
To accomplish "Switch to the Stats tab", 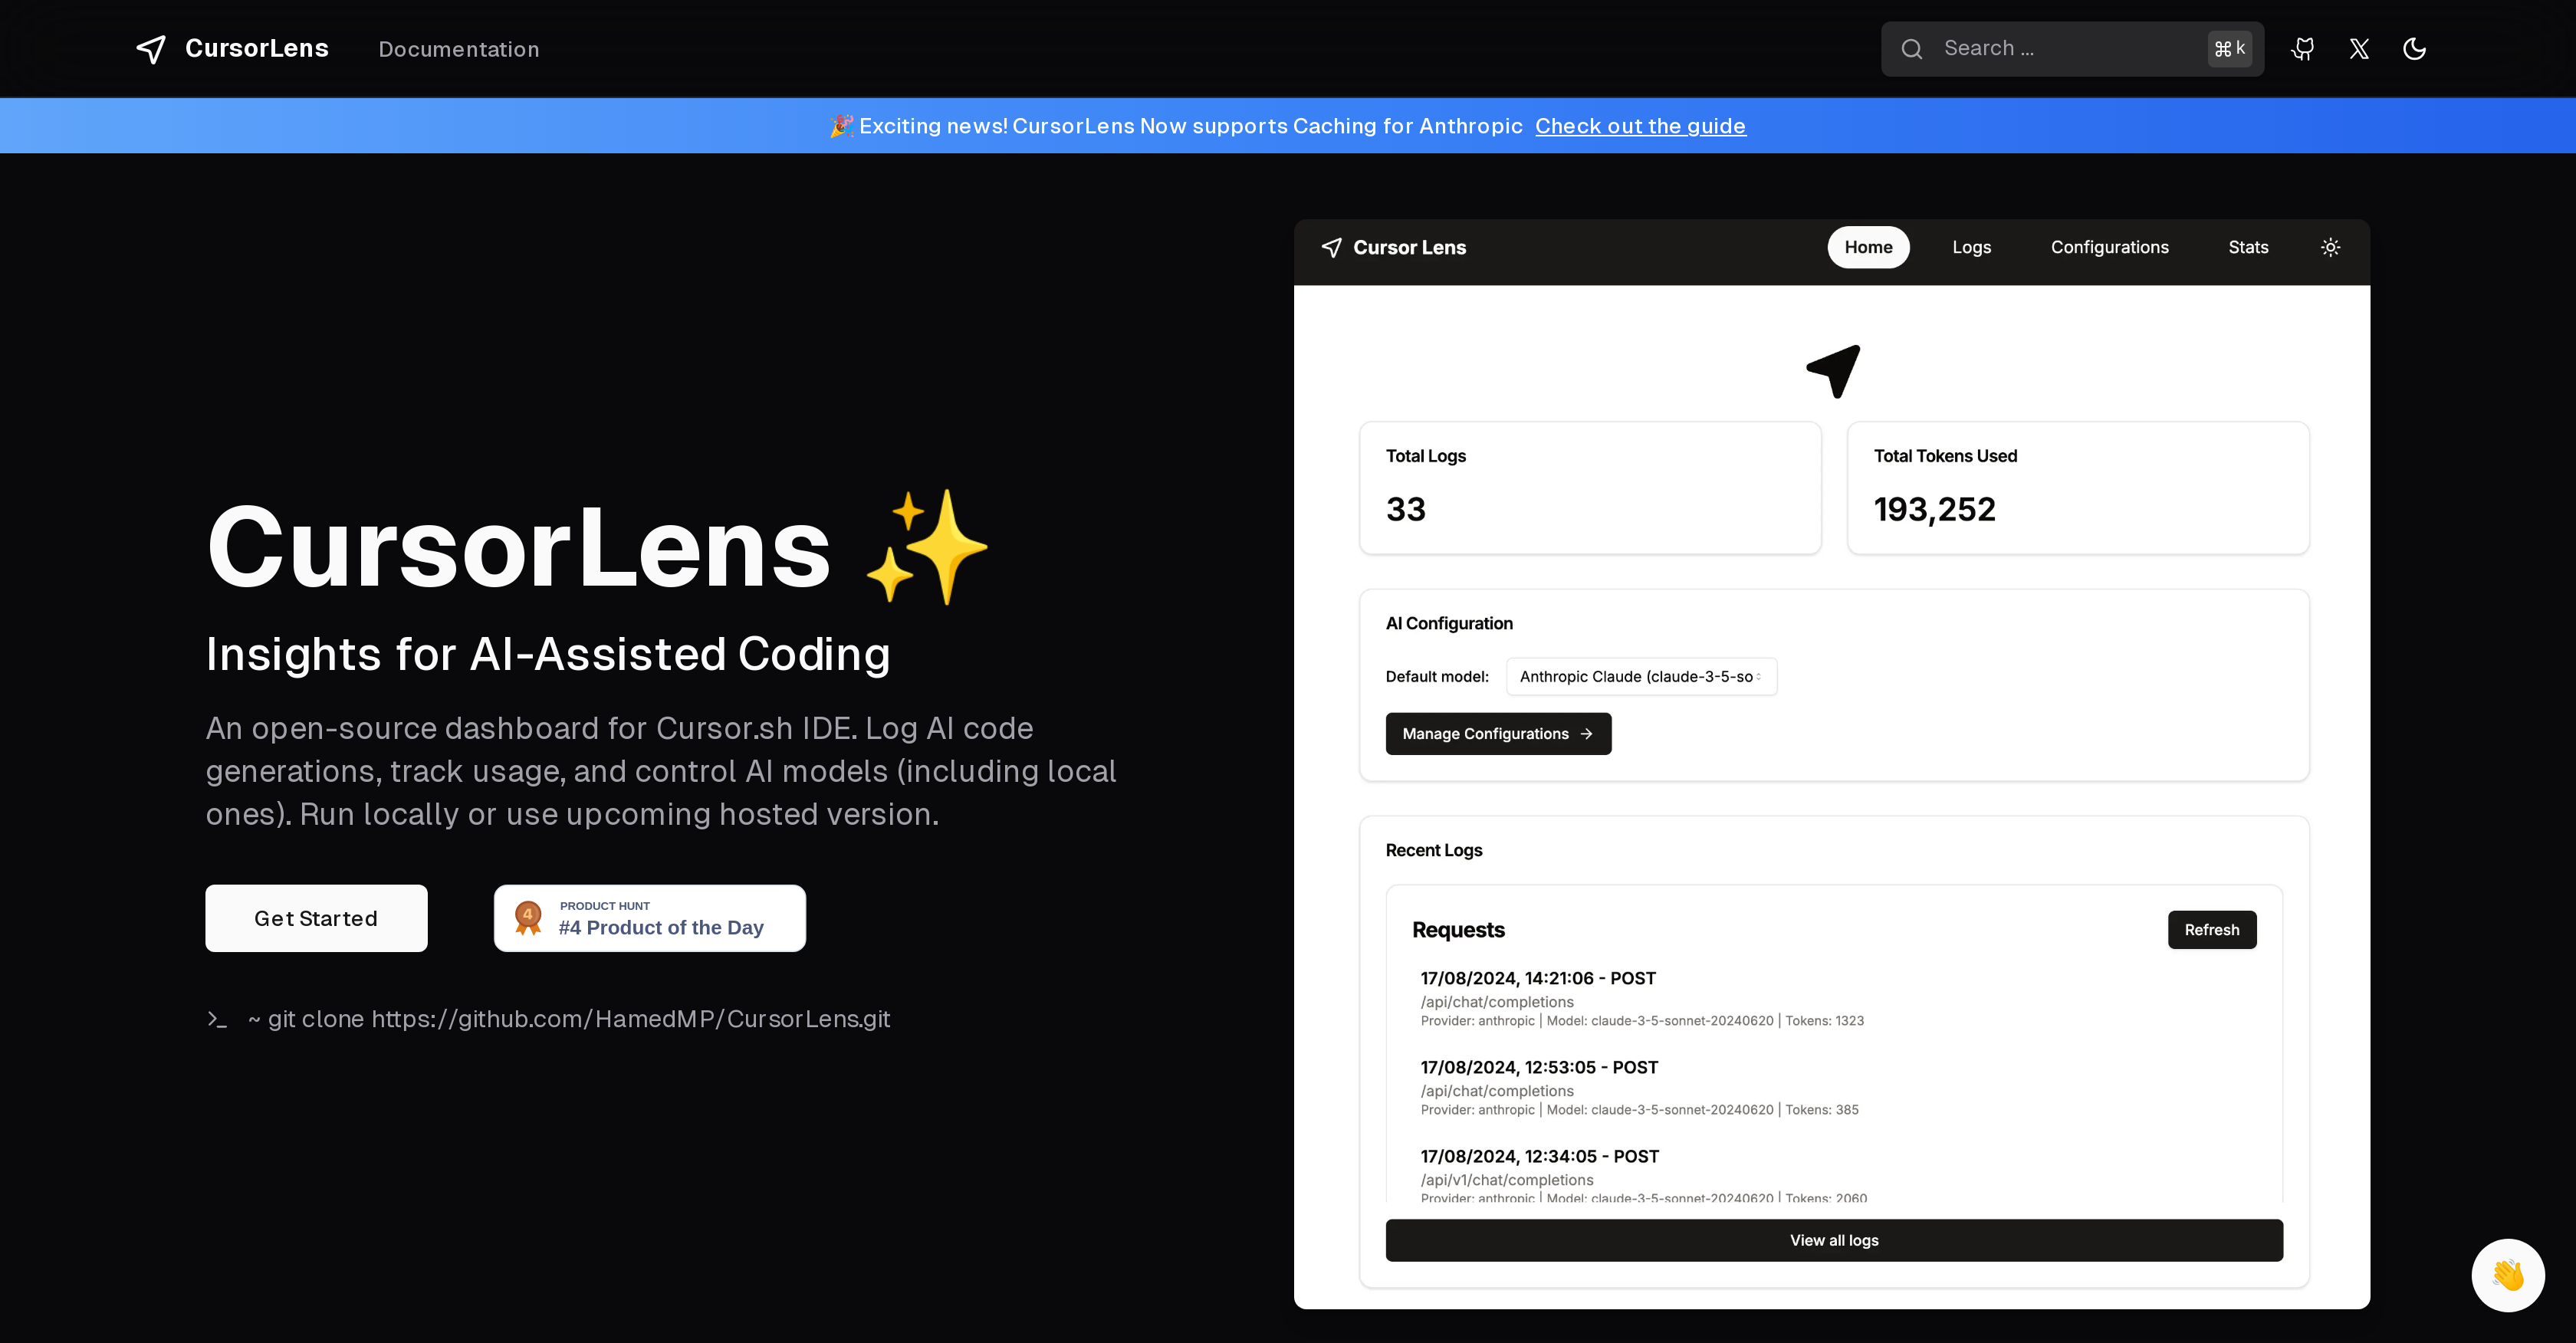I will [x=2248, y=247].
